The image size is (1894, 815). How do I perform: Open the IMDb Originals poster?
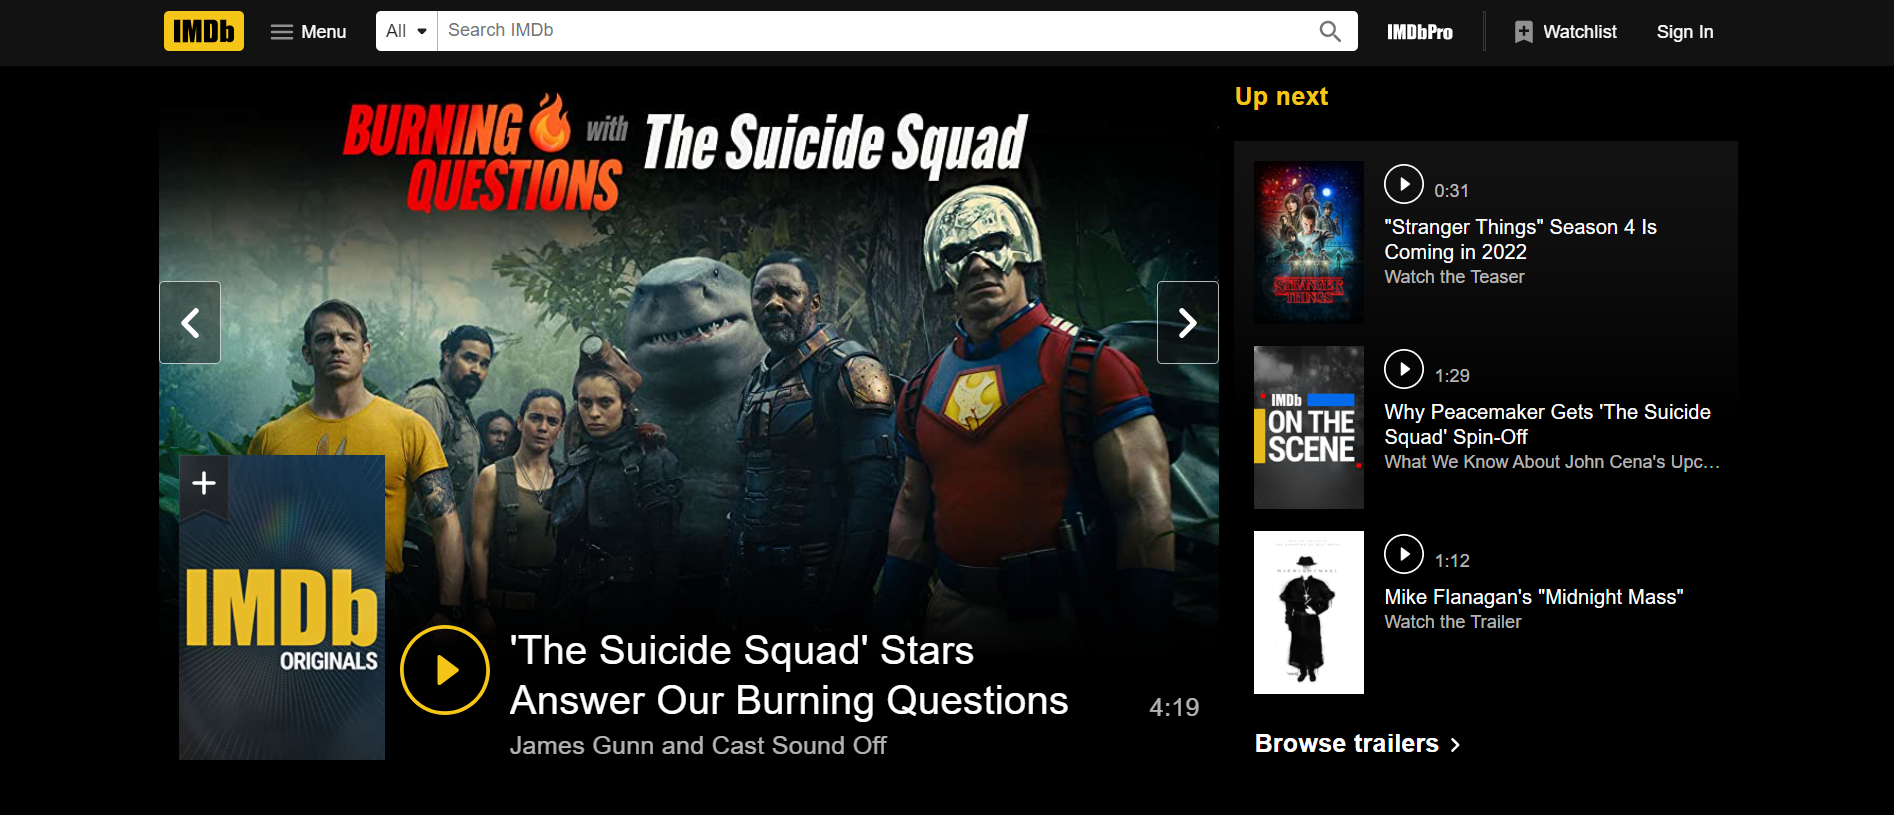tap(282, 607)
